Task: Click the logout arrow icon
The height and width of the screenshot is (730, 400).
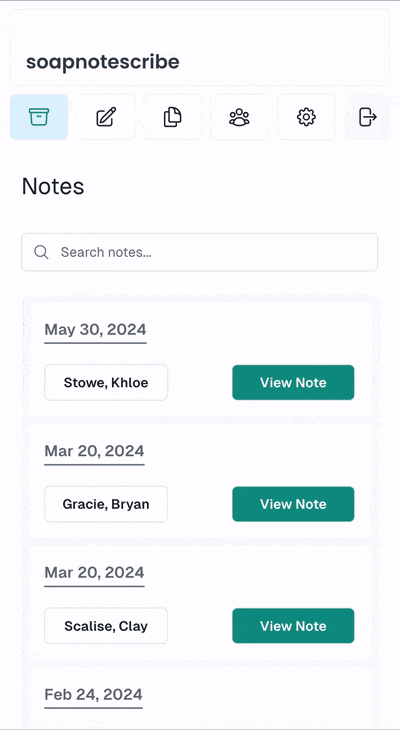Action: pos(368,117)
